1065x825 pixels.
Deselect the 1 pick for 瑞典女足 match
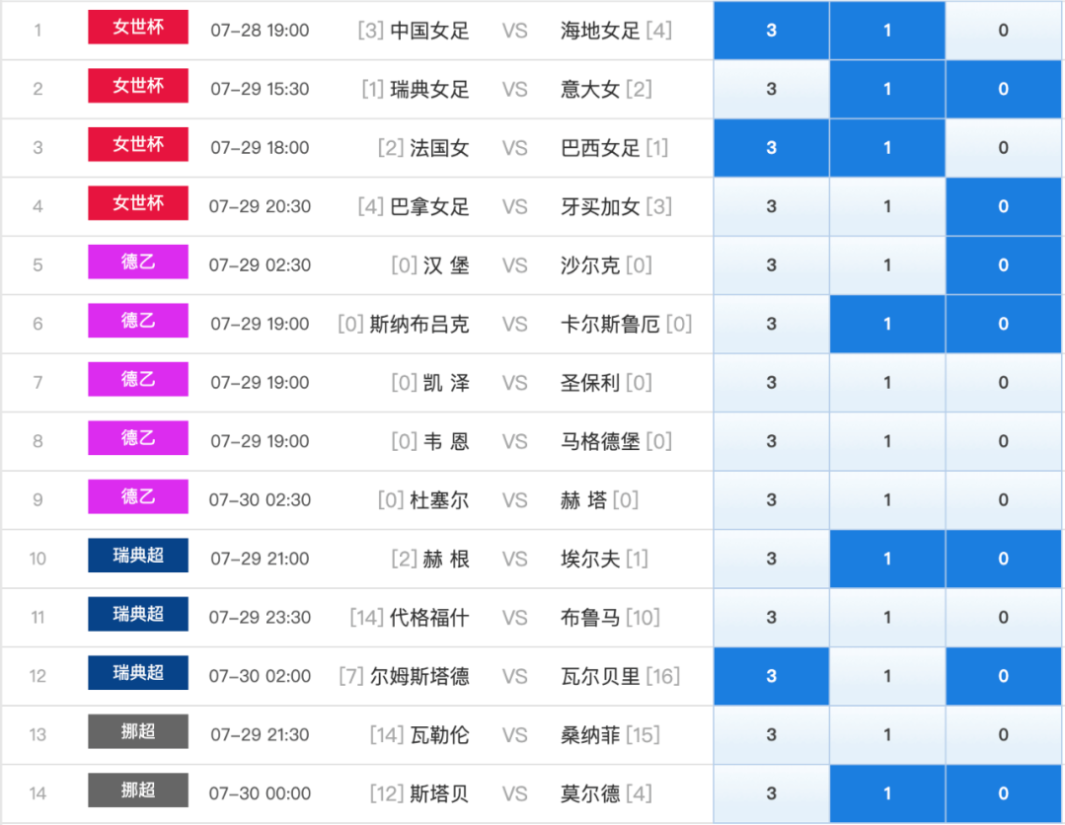click(887, 89)
